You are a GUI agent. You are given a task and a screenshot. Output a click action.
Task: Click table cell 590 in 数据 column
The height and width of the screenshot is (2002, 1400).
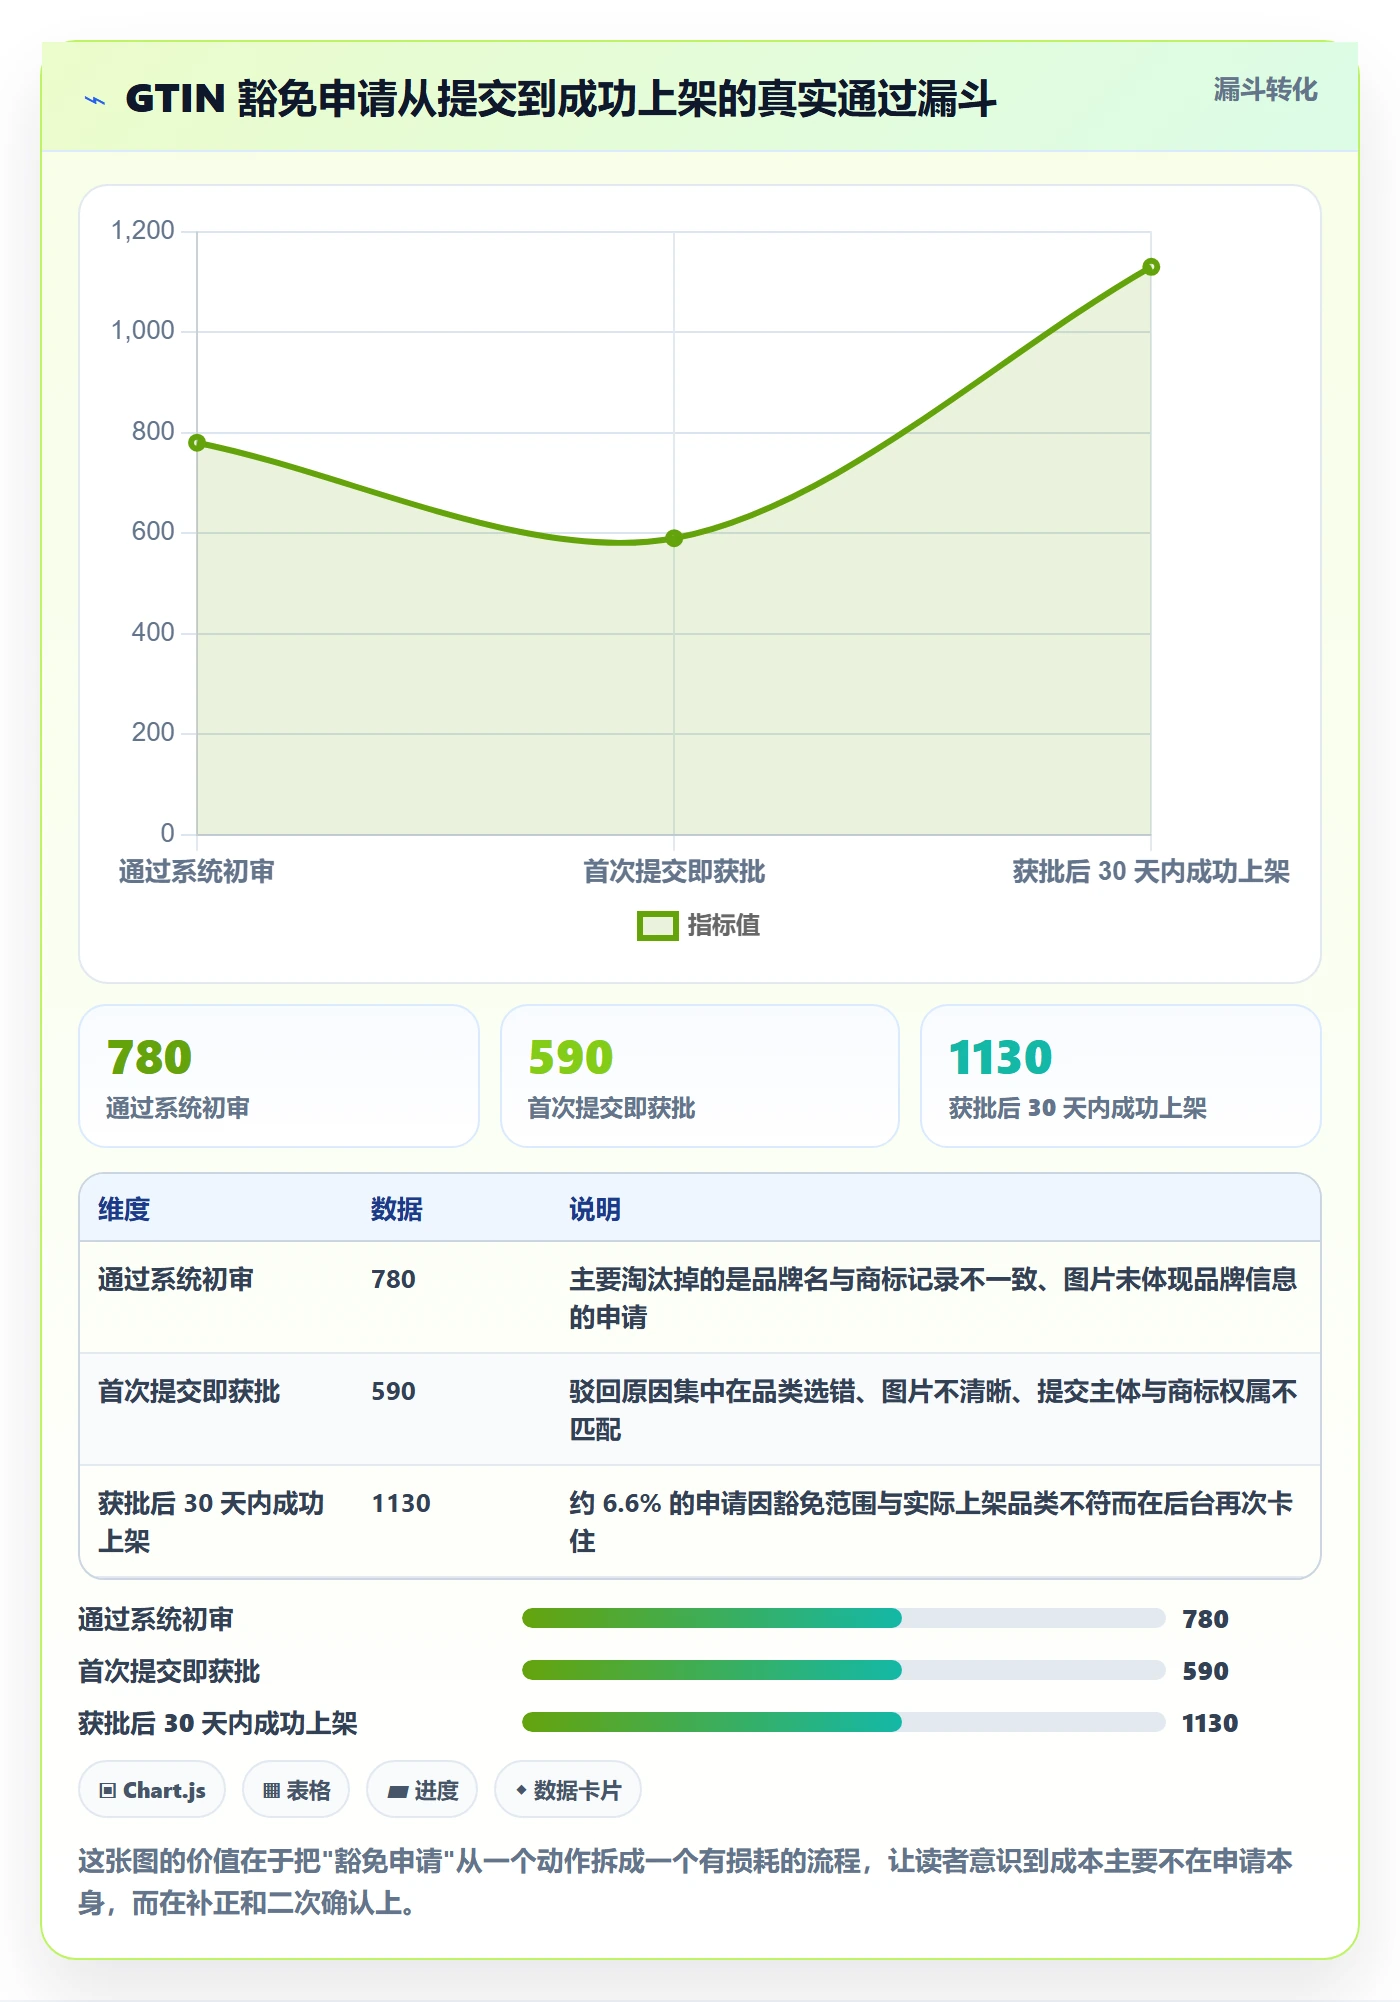393,1392
